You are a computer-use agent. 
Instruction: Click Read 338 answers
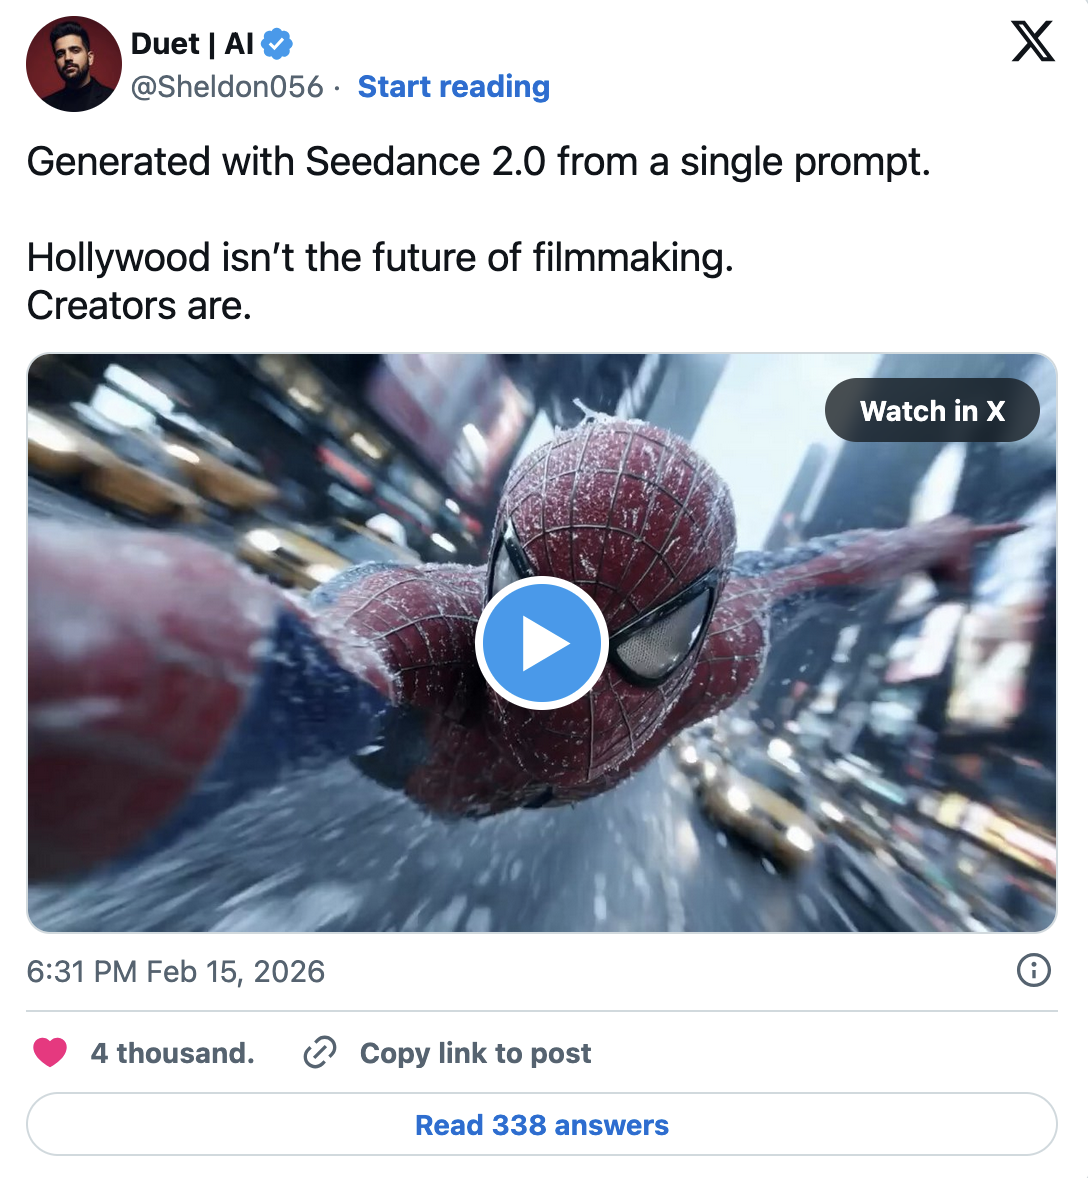click(541, 1124)
